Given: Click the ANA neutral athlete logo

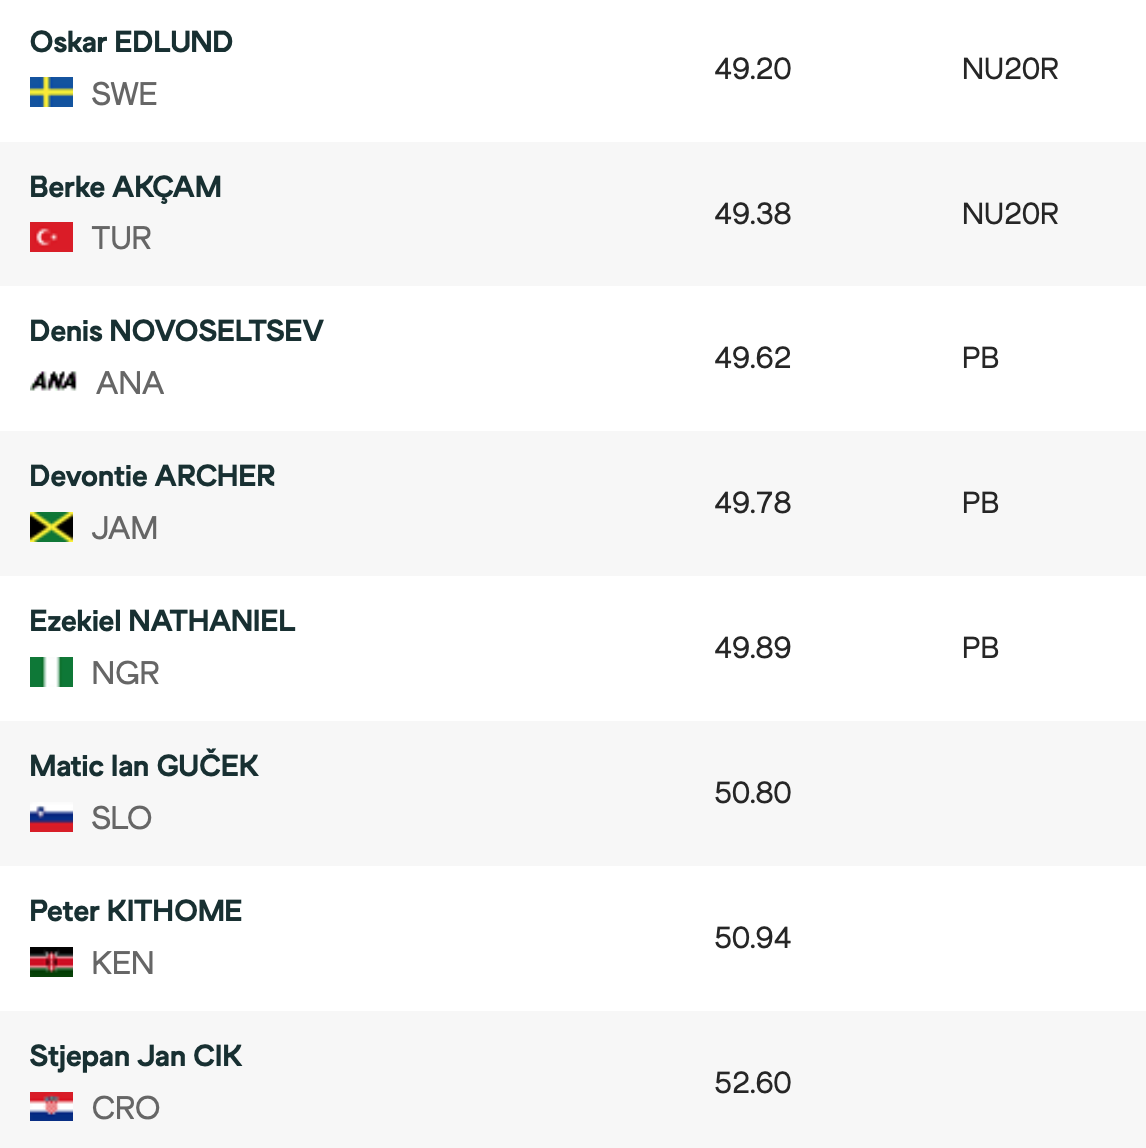Looking at the screenshot, I should 54,381.
